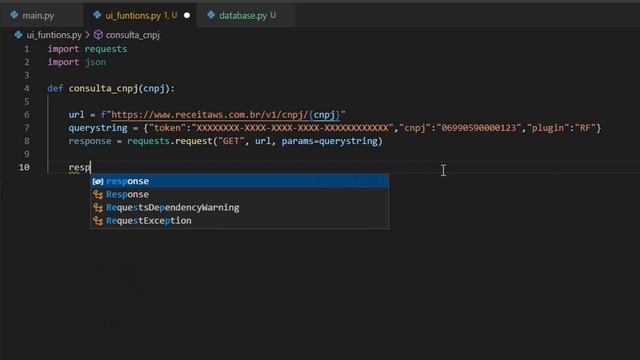
Task: Click line number 1 in the gutter
Action: click(x=27, y=49)
